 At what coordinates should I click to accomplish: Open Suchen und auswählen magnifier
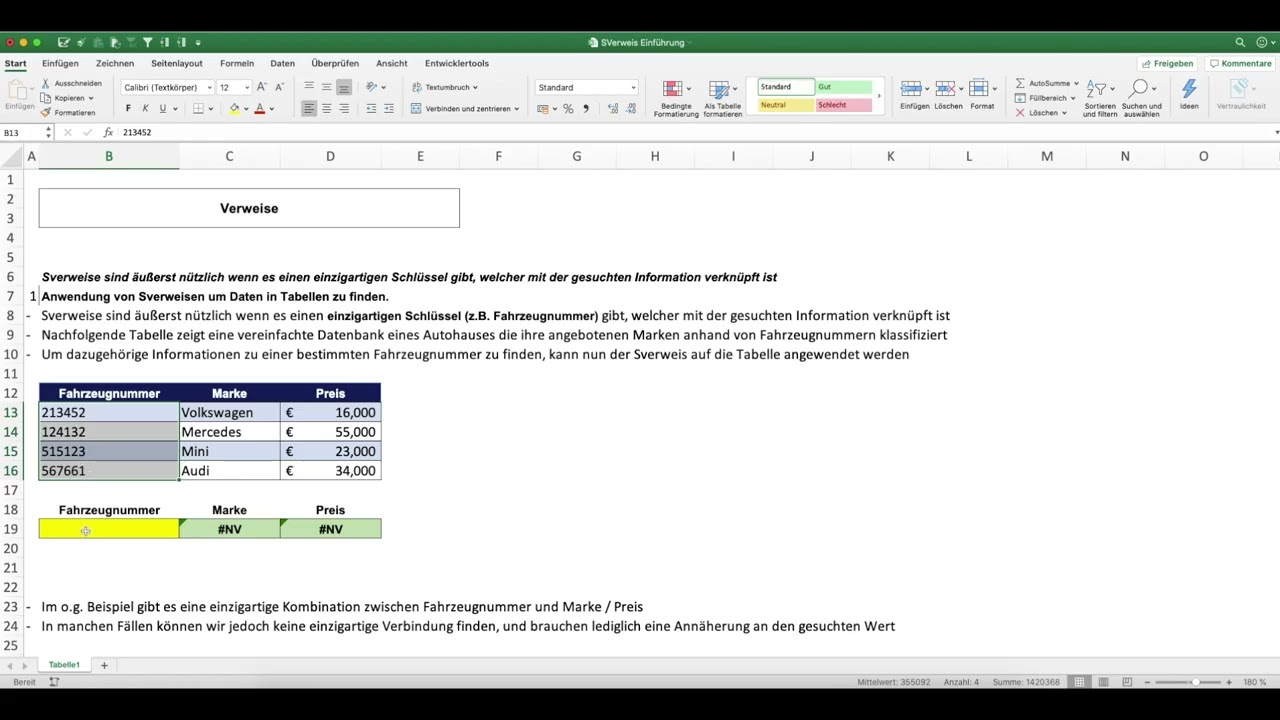pyautogui.click(x=1141, y=100)
